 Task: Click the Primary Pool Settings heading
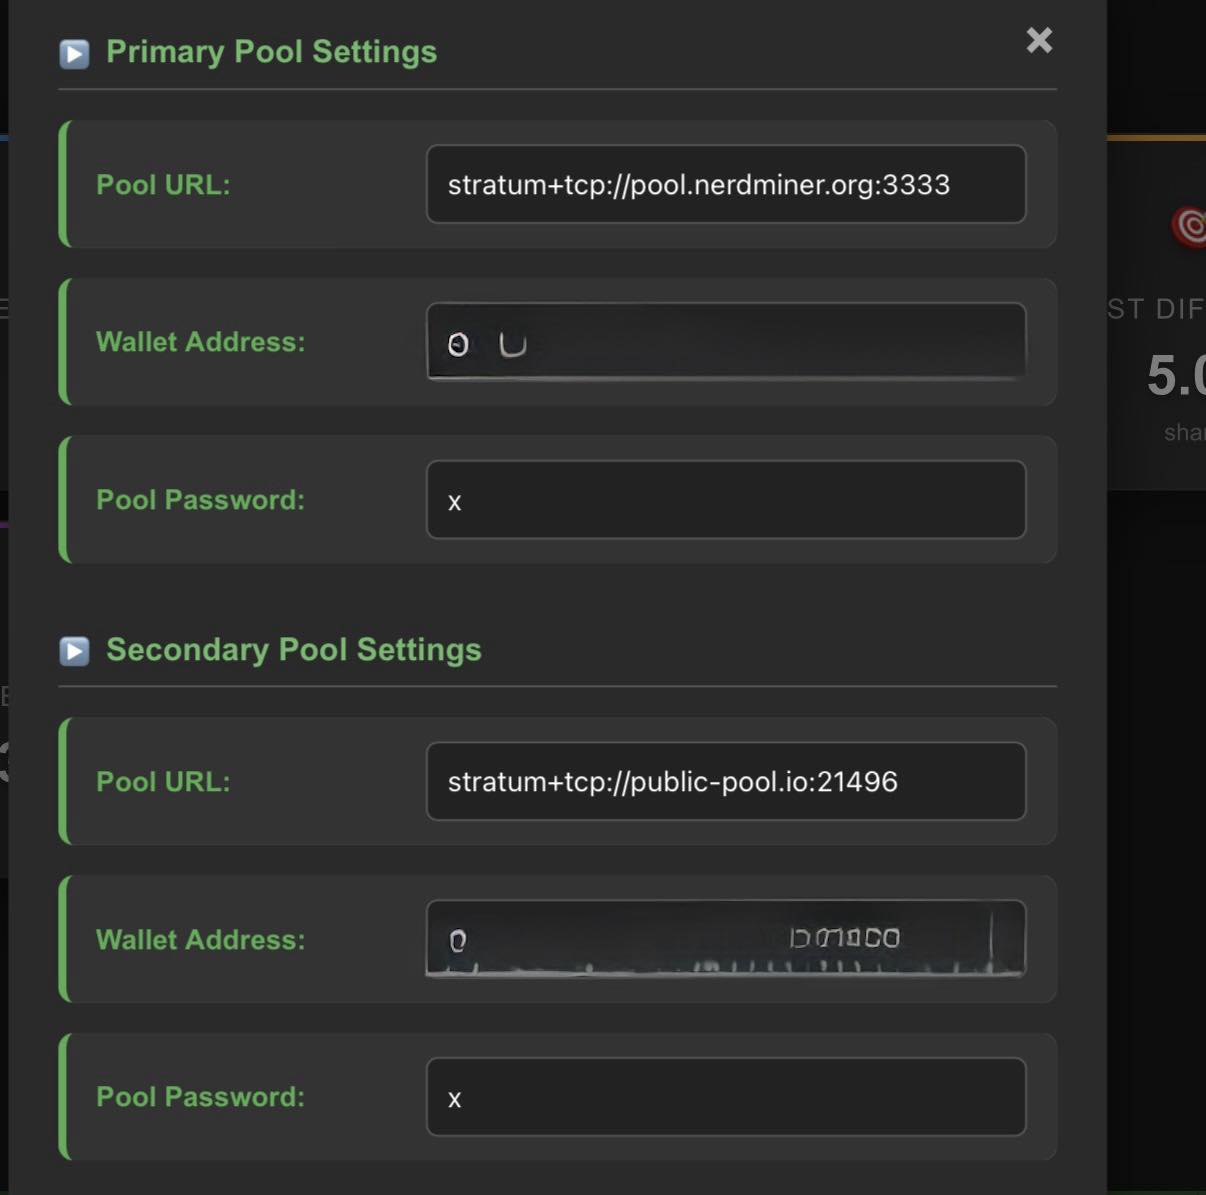coord(271,52)
